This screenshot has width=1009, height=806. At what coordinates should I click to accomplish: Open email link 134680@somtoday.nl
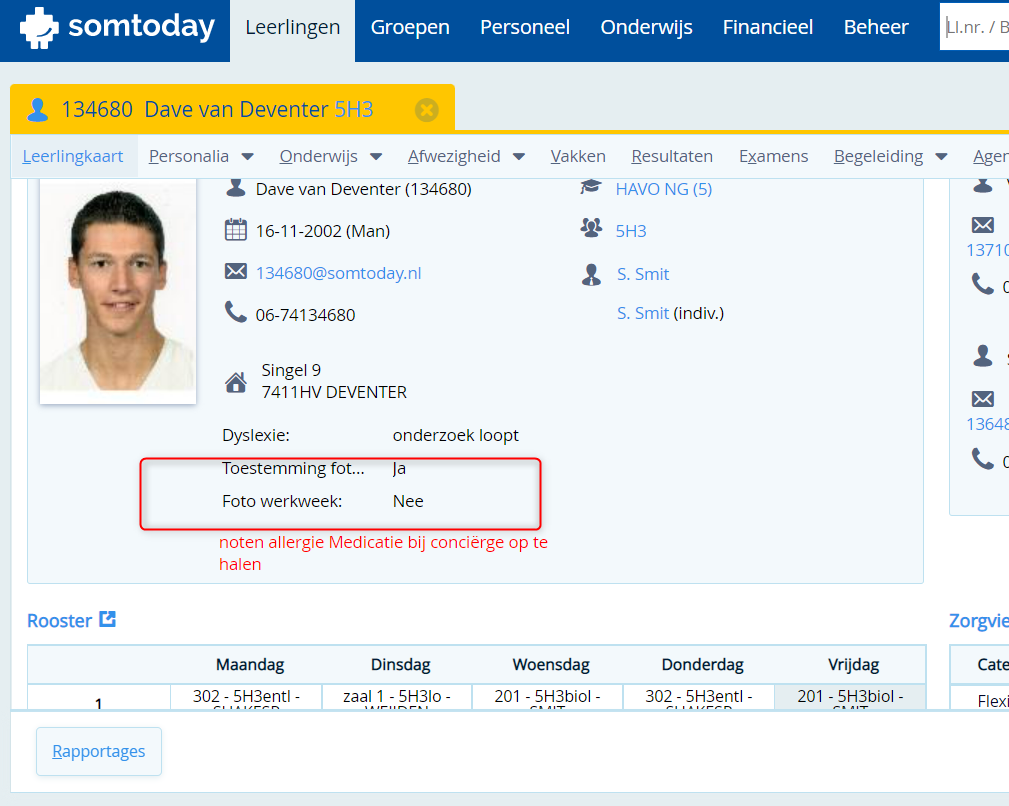point(338,273)
